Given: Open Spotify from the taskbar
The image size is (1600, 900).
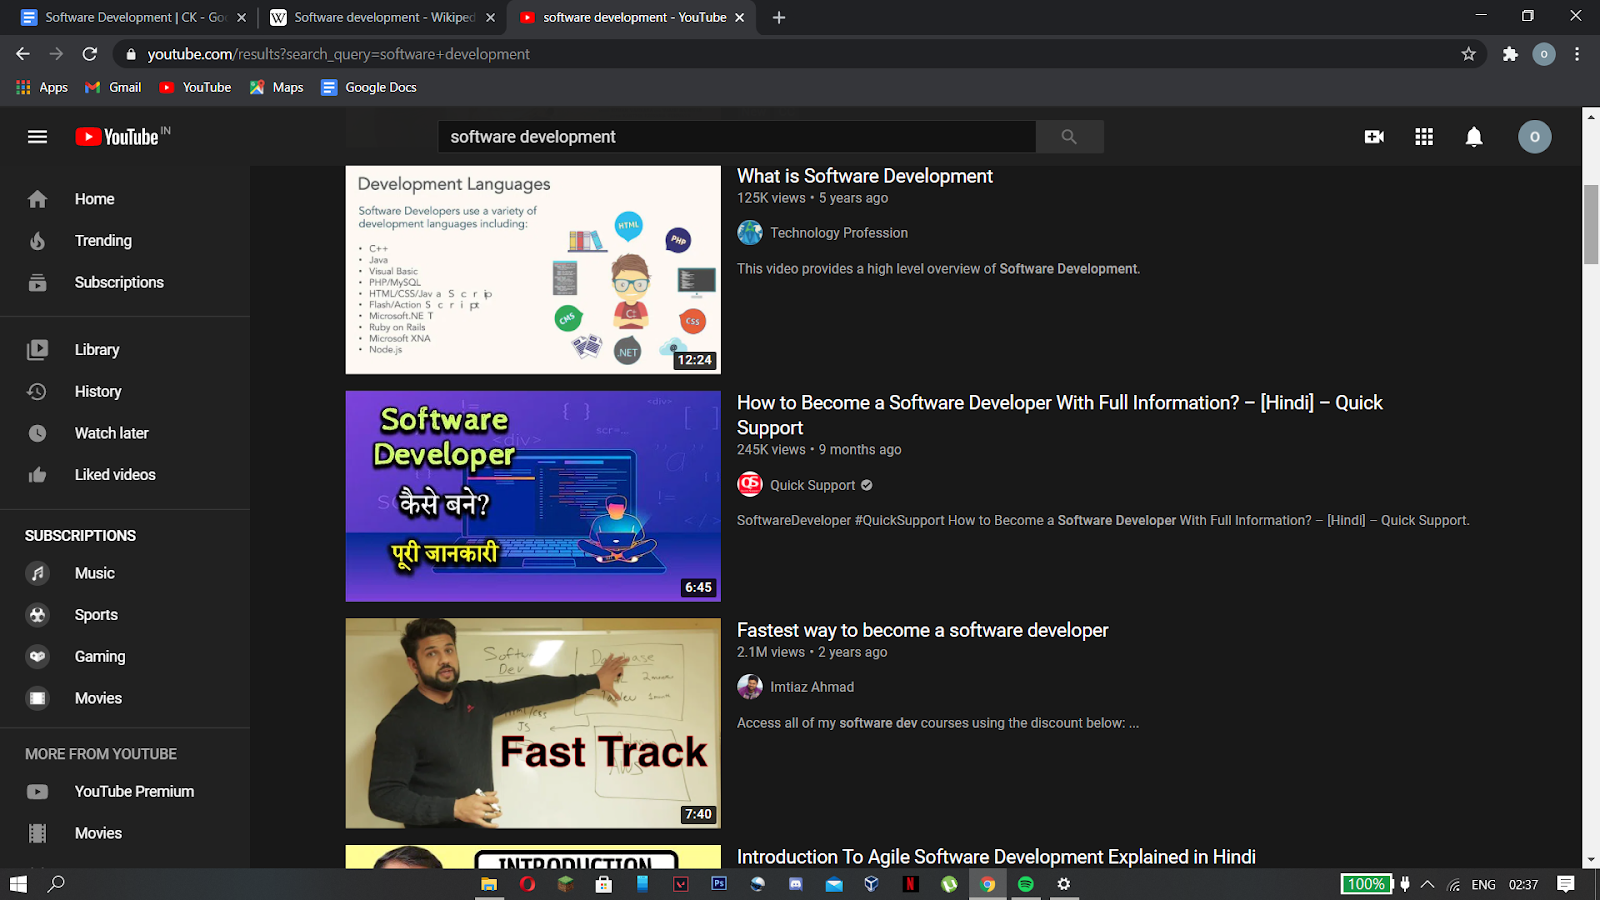Looking at the screenshot, I should tap(1026, 884).
